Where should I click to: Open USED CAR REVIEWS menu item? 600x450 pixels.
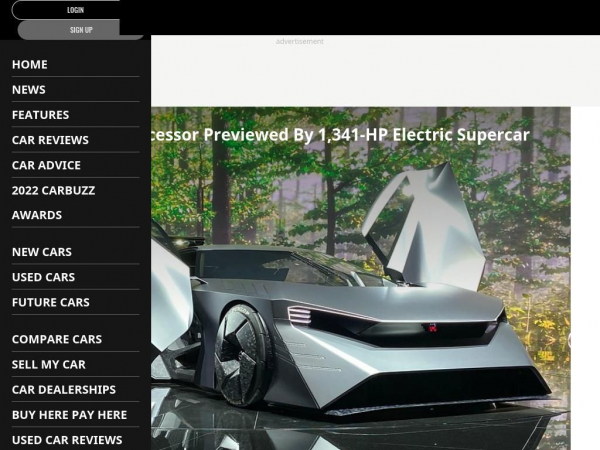(x=67, y=439)
